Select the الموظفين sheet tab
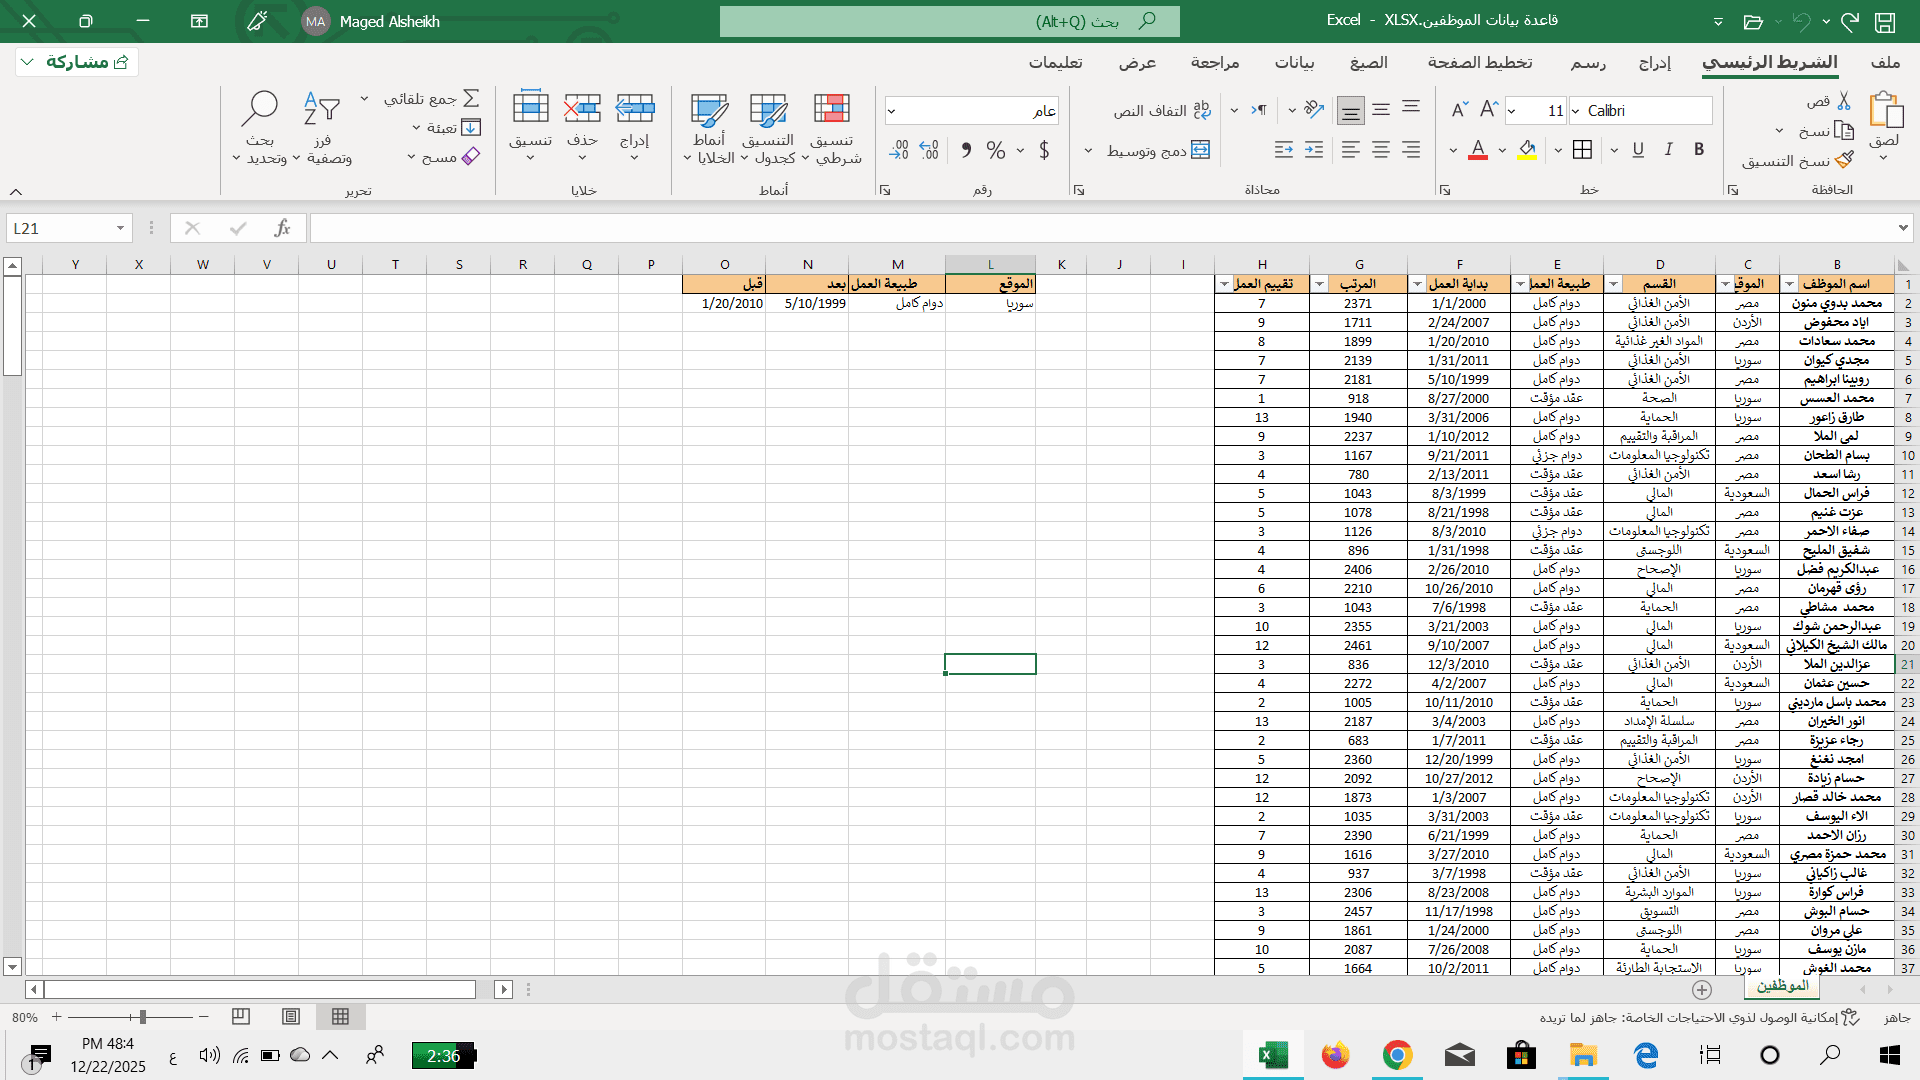This screenshot has width=1920, height=1080. pyautogui.click(x=1782, y=986)
